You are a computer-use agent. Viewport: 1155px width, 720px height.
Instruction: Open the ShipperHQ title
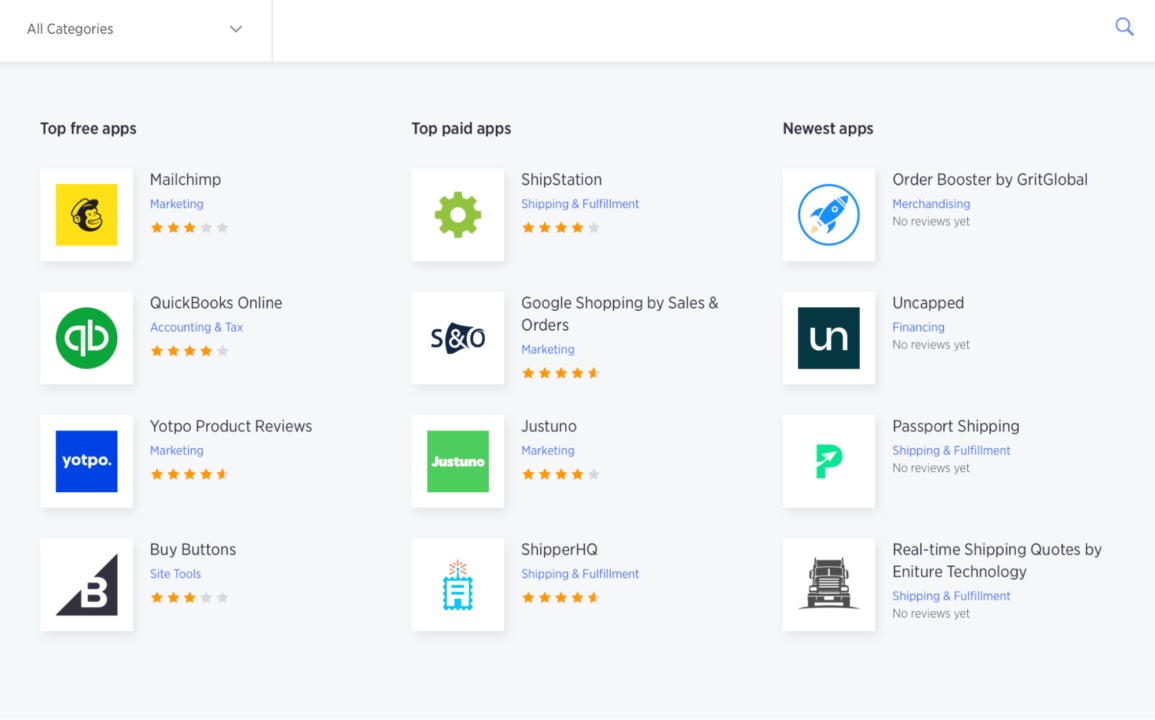tap(559, 550)
